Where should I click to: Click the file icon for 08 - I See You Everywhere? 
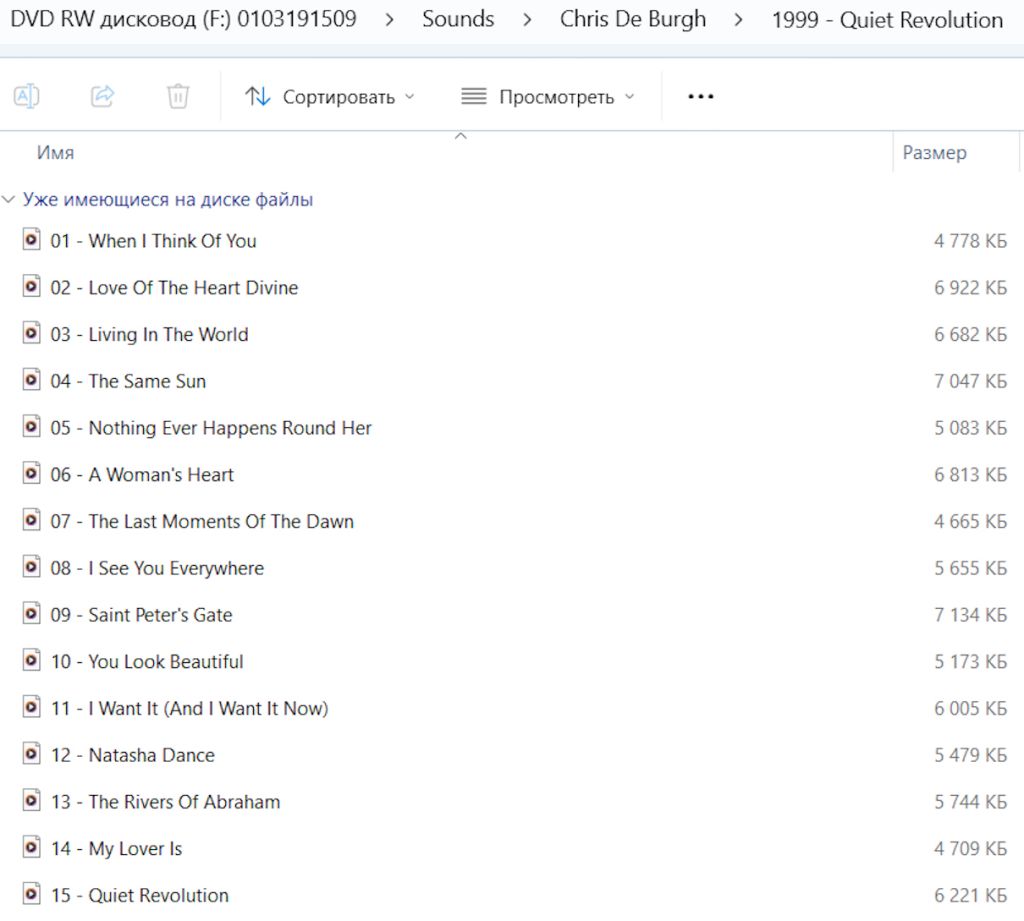point(31,567)
